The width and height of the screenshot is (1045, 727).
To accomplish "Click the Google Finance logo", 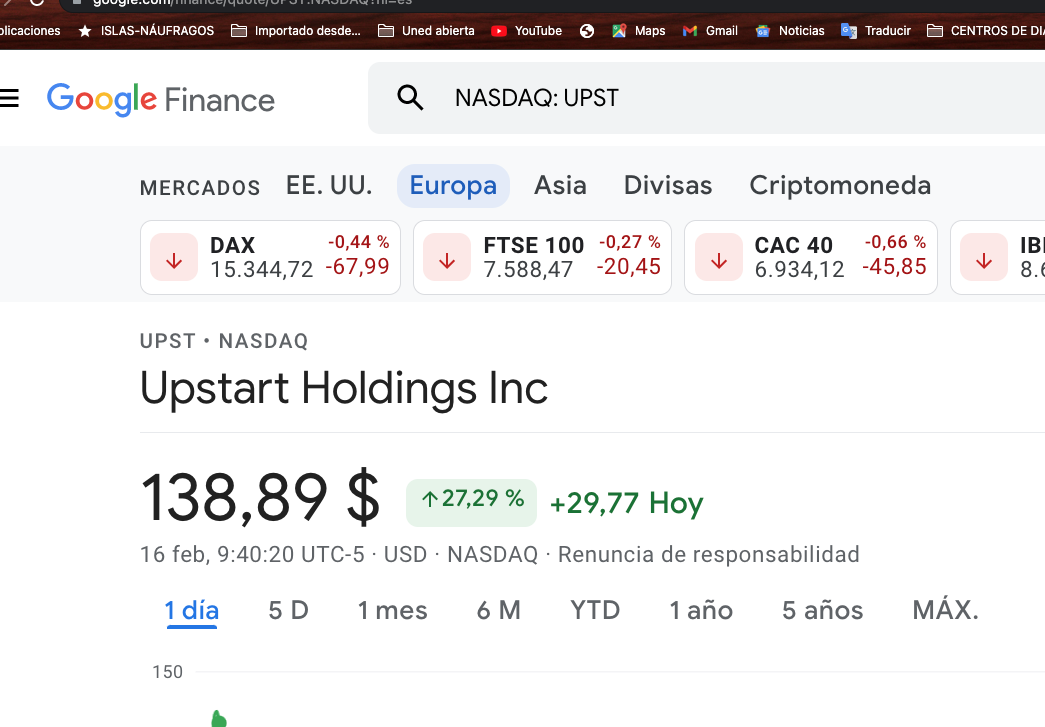I will pyautogui.click(x=161, y=99).
